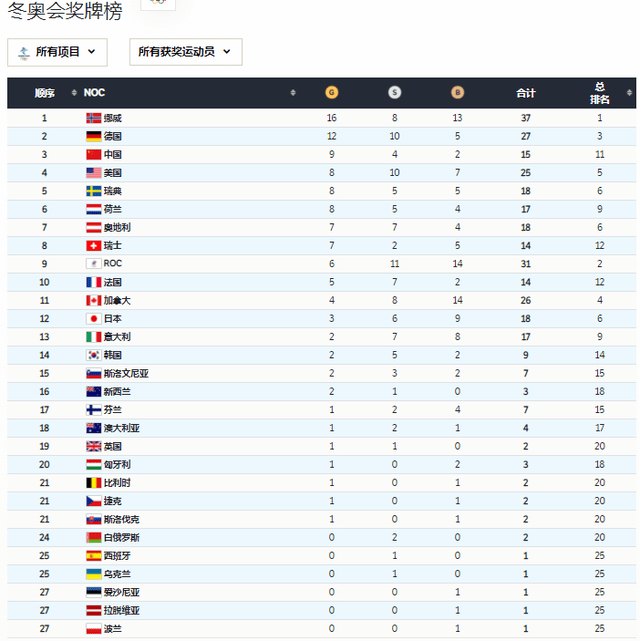640x641 pixels.
Task: Click the bronze medal B header icon
Action: [457, 92]
